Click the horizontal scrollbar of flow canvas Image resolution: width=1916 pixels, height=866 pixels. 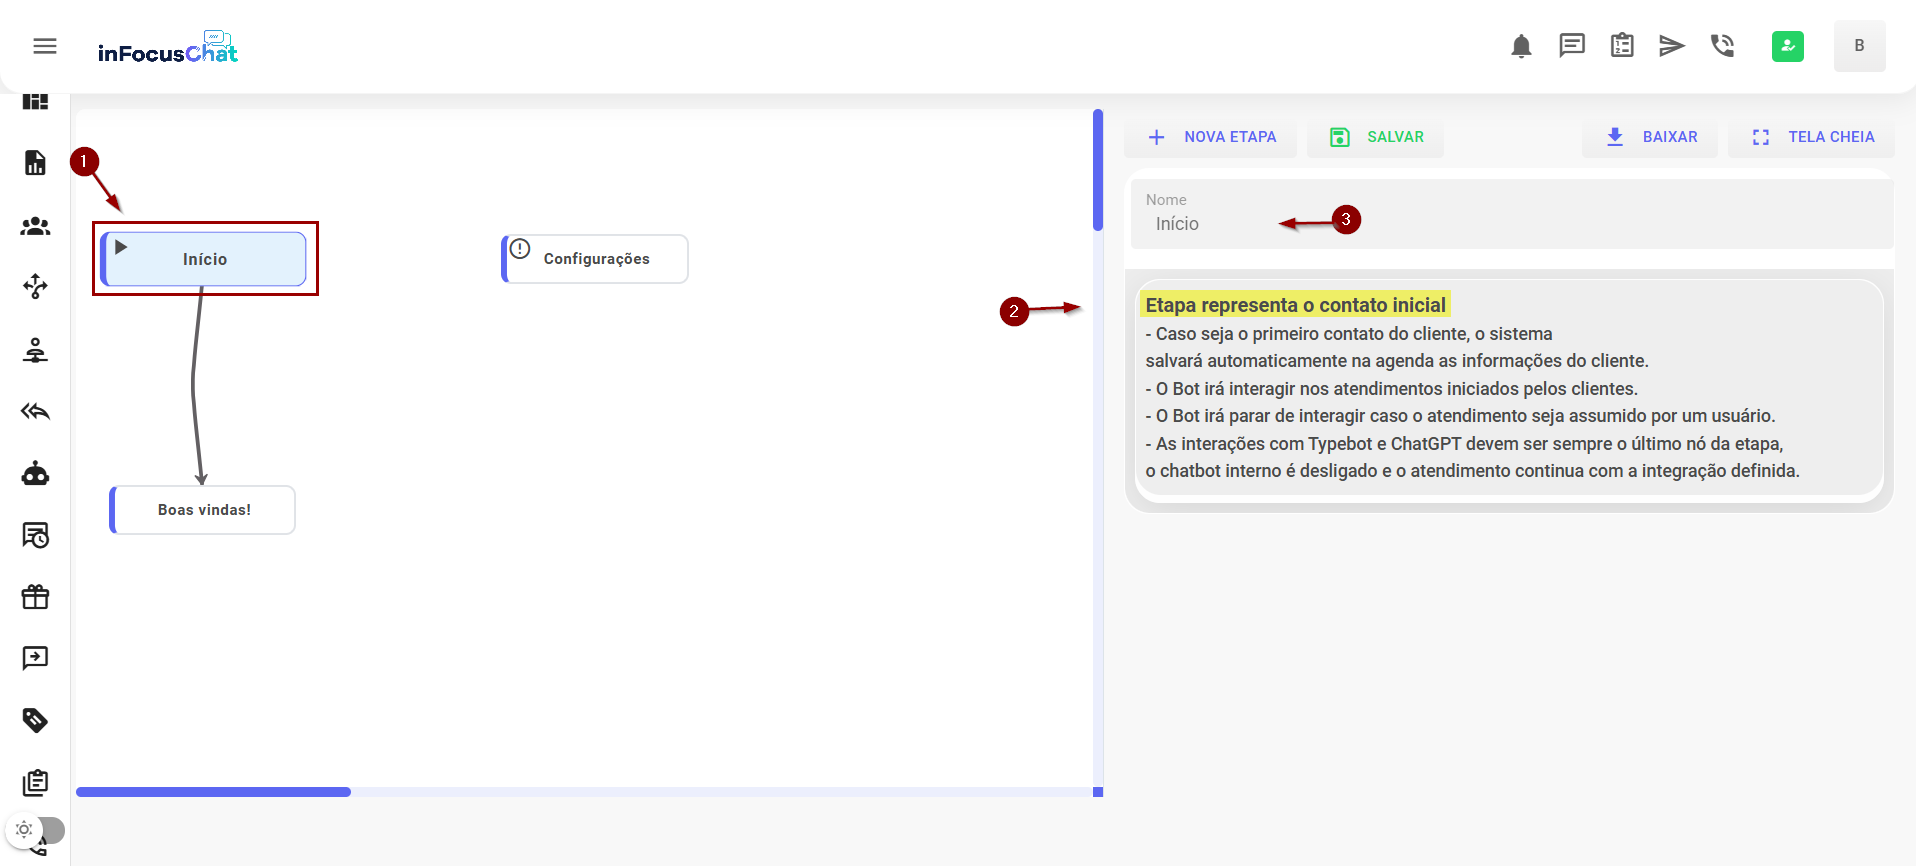click(214, 792)
